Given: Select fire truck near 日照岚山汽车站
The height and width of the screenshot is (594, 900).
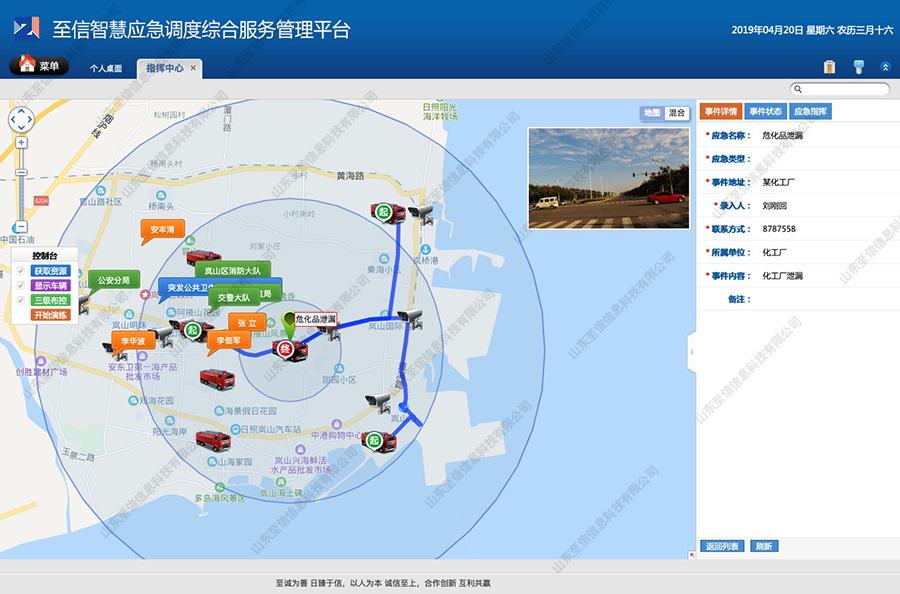Looking at the screenshot, I should point(213,441).
